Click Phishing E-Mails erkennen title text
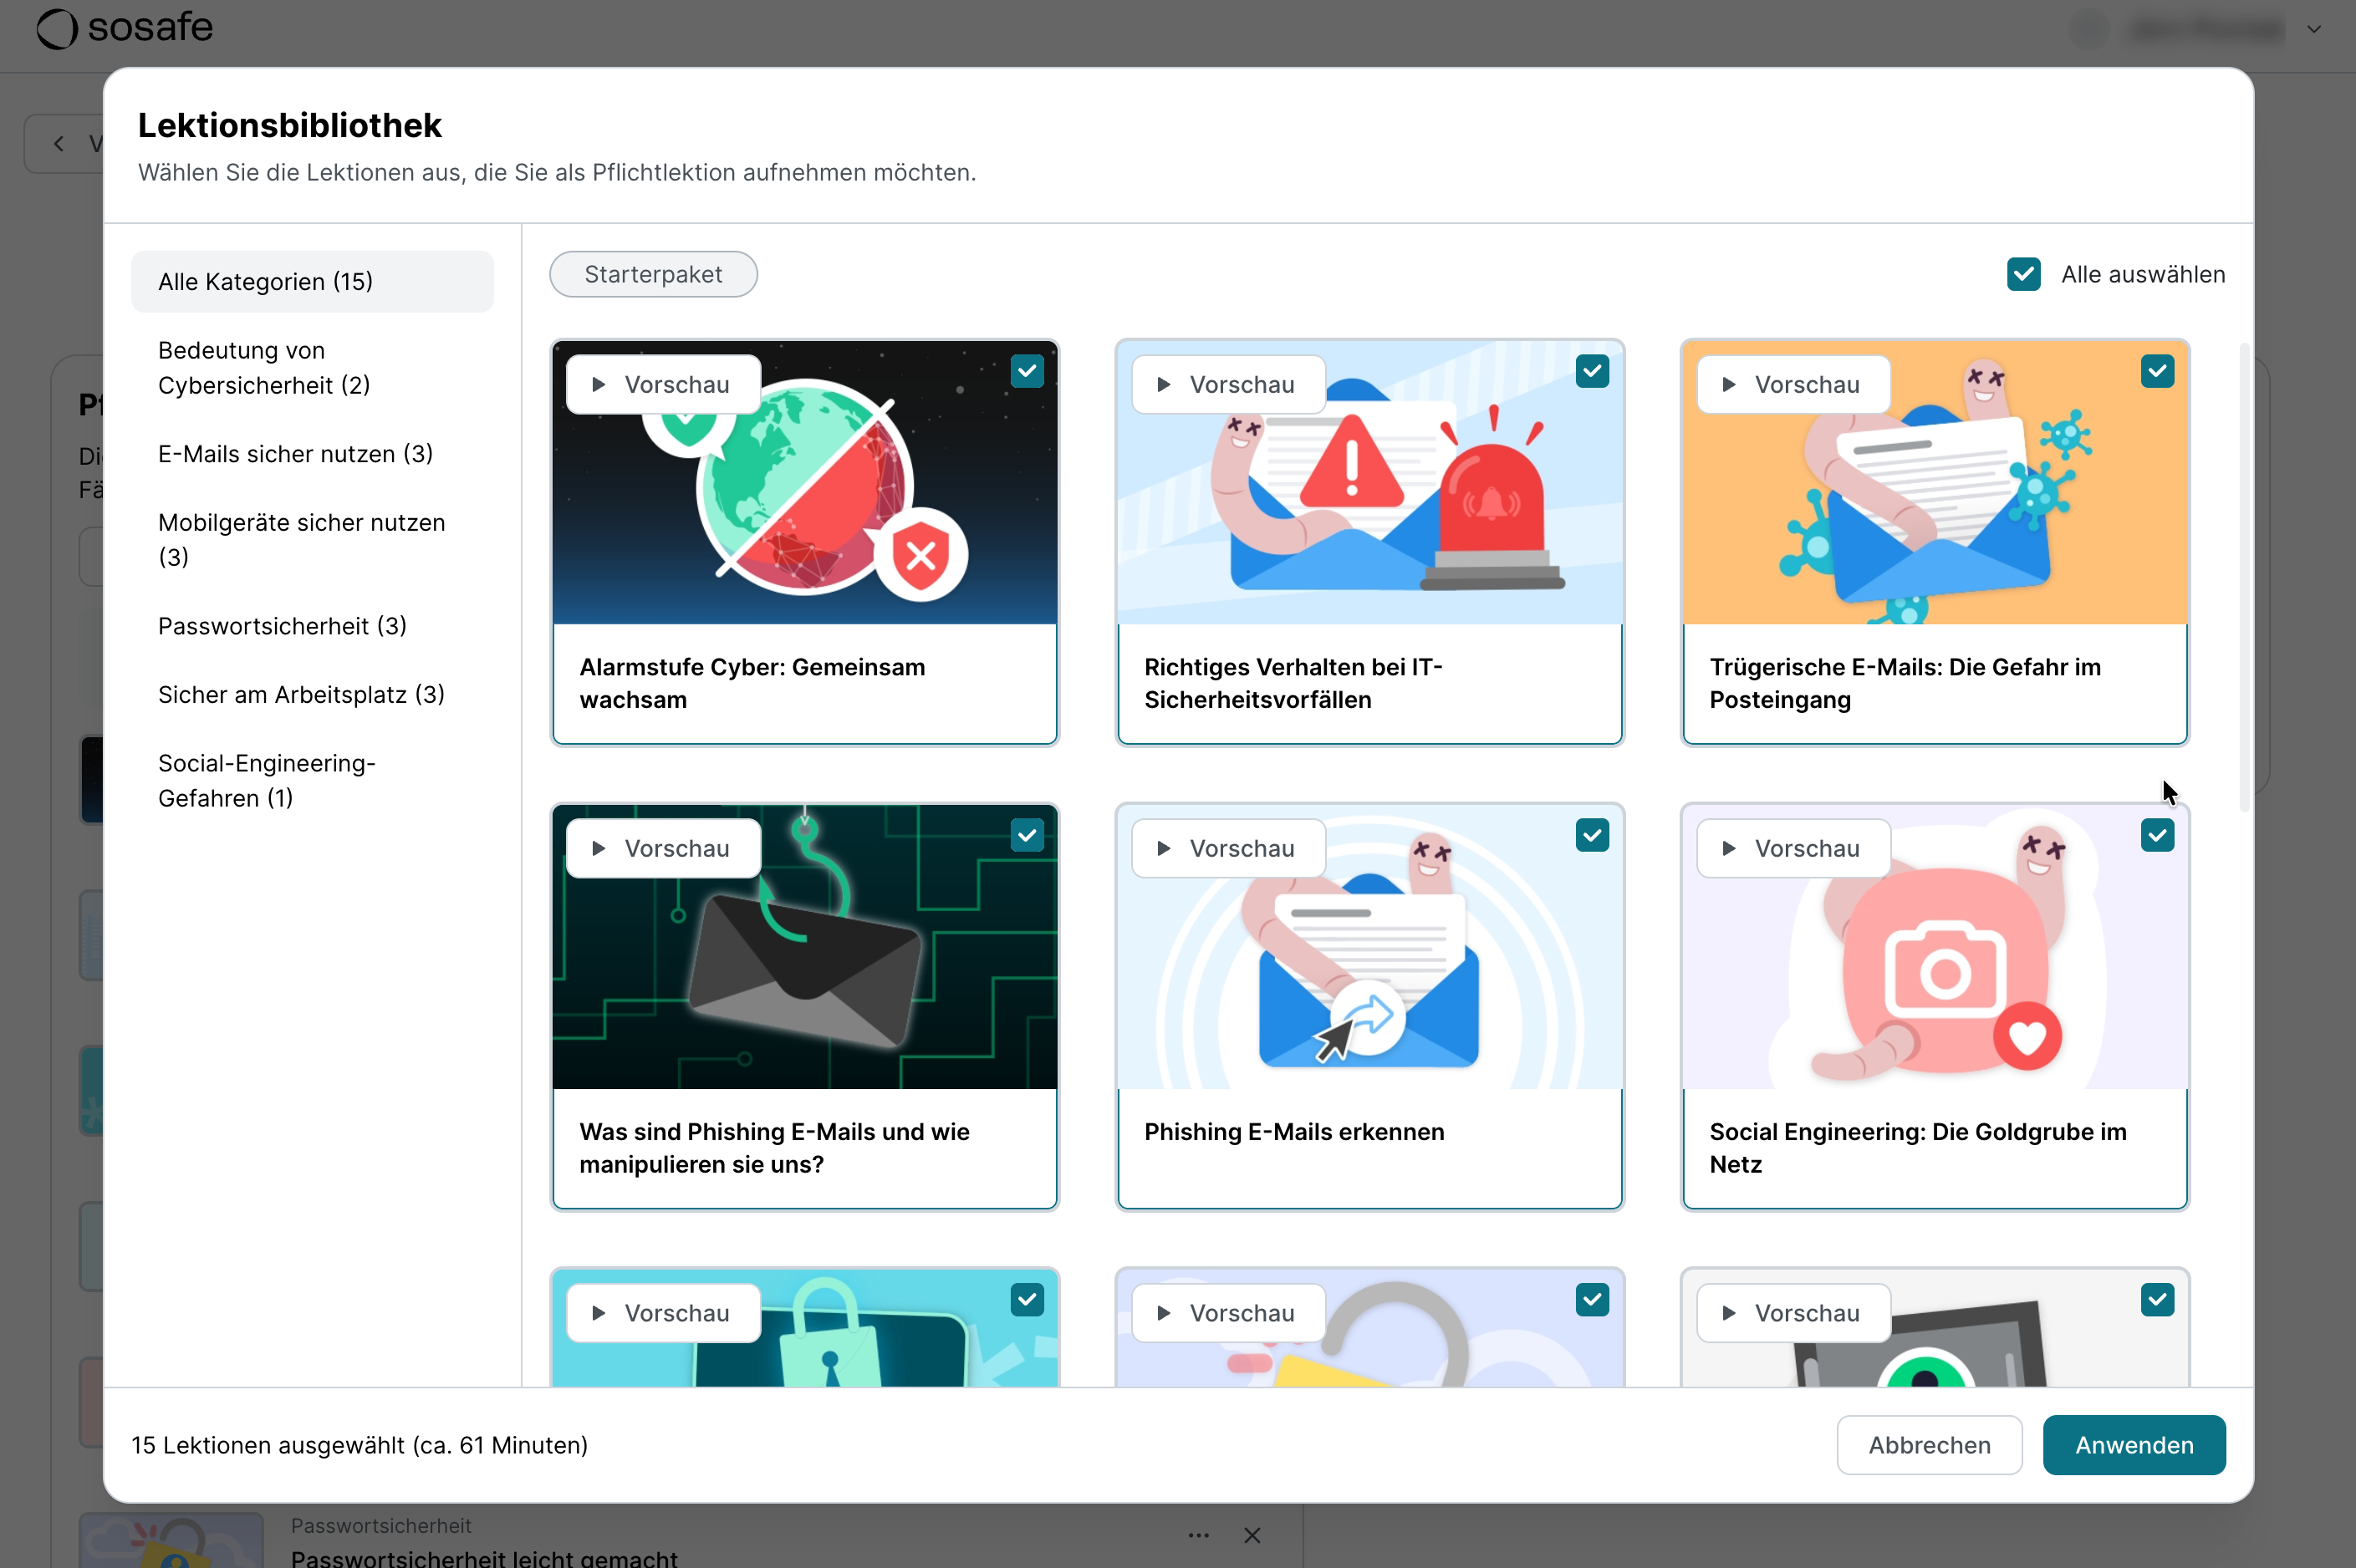2356x1568 pixels. pos(1294,1131)
